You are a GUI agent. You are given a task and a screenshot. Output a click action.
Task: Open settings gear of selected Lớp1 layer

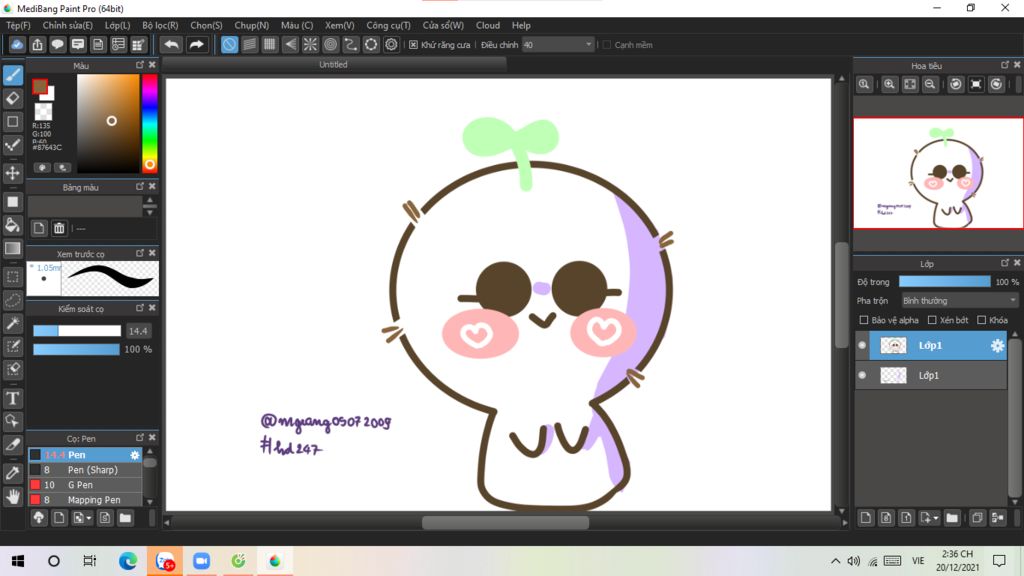pos(997,345)
